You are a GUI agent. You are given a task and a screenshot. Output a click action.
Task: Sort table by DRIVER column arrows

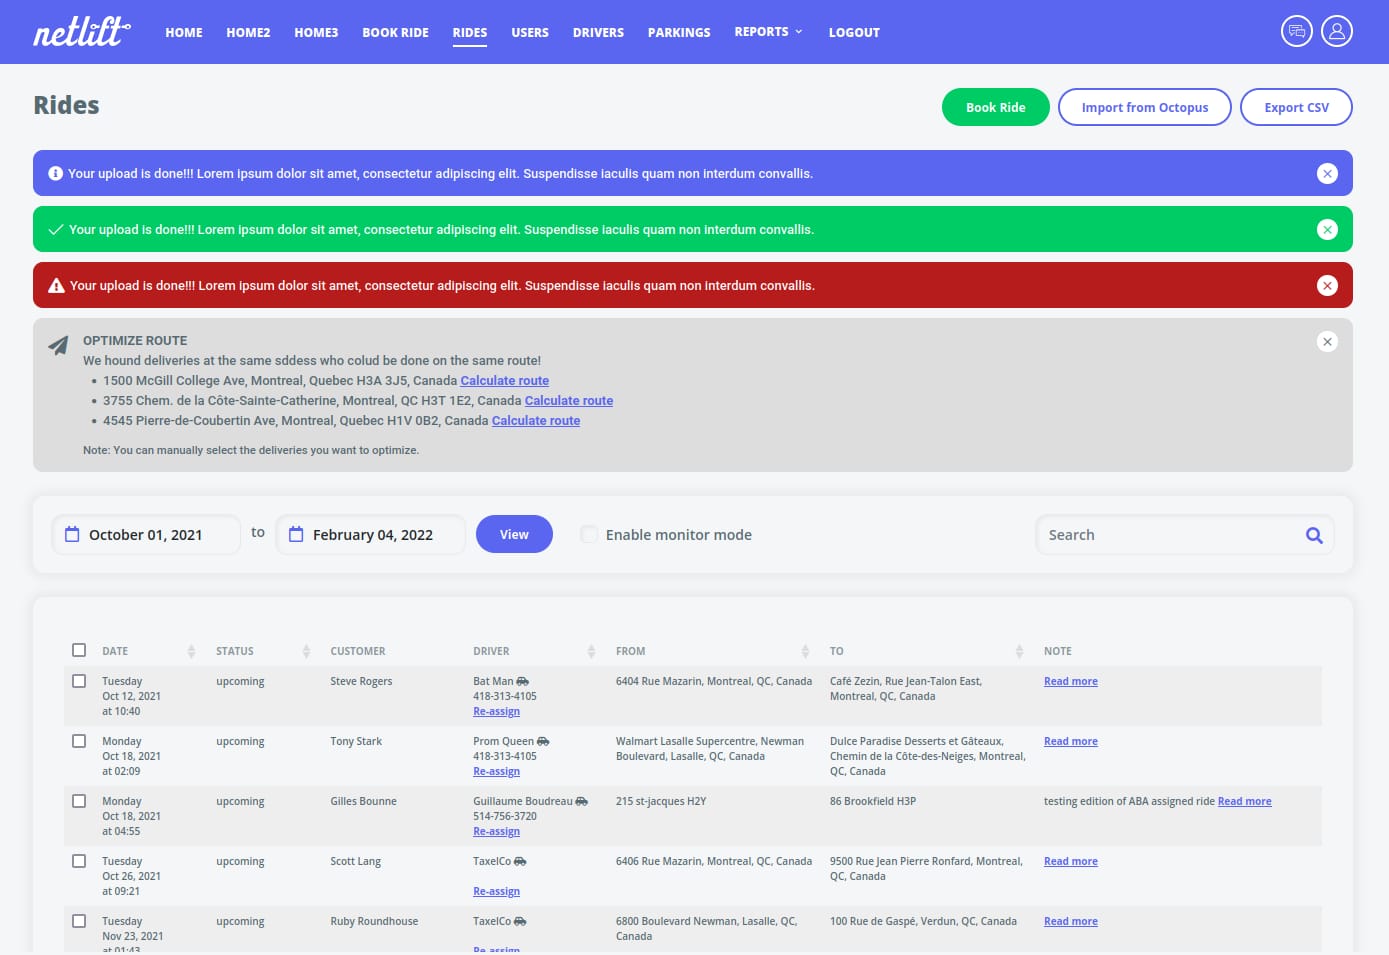591,652
